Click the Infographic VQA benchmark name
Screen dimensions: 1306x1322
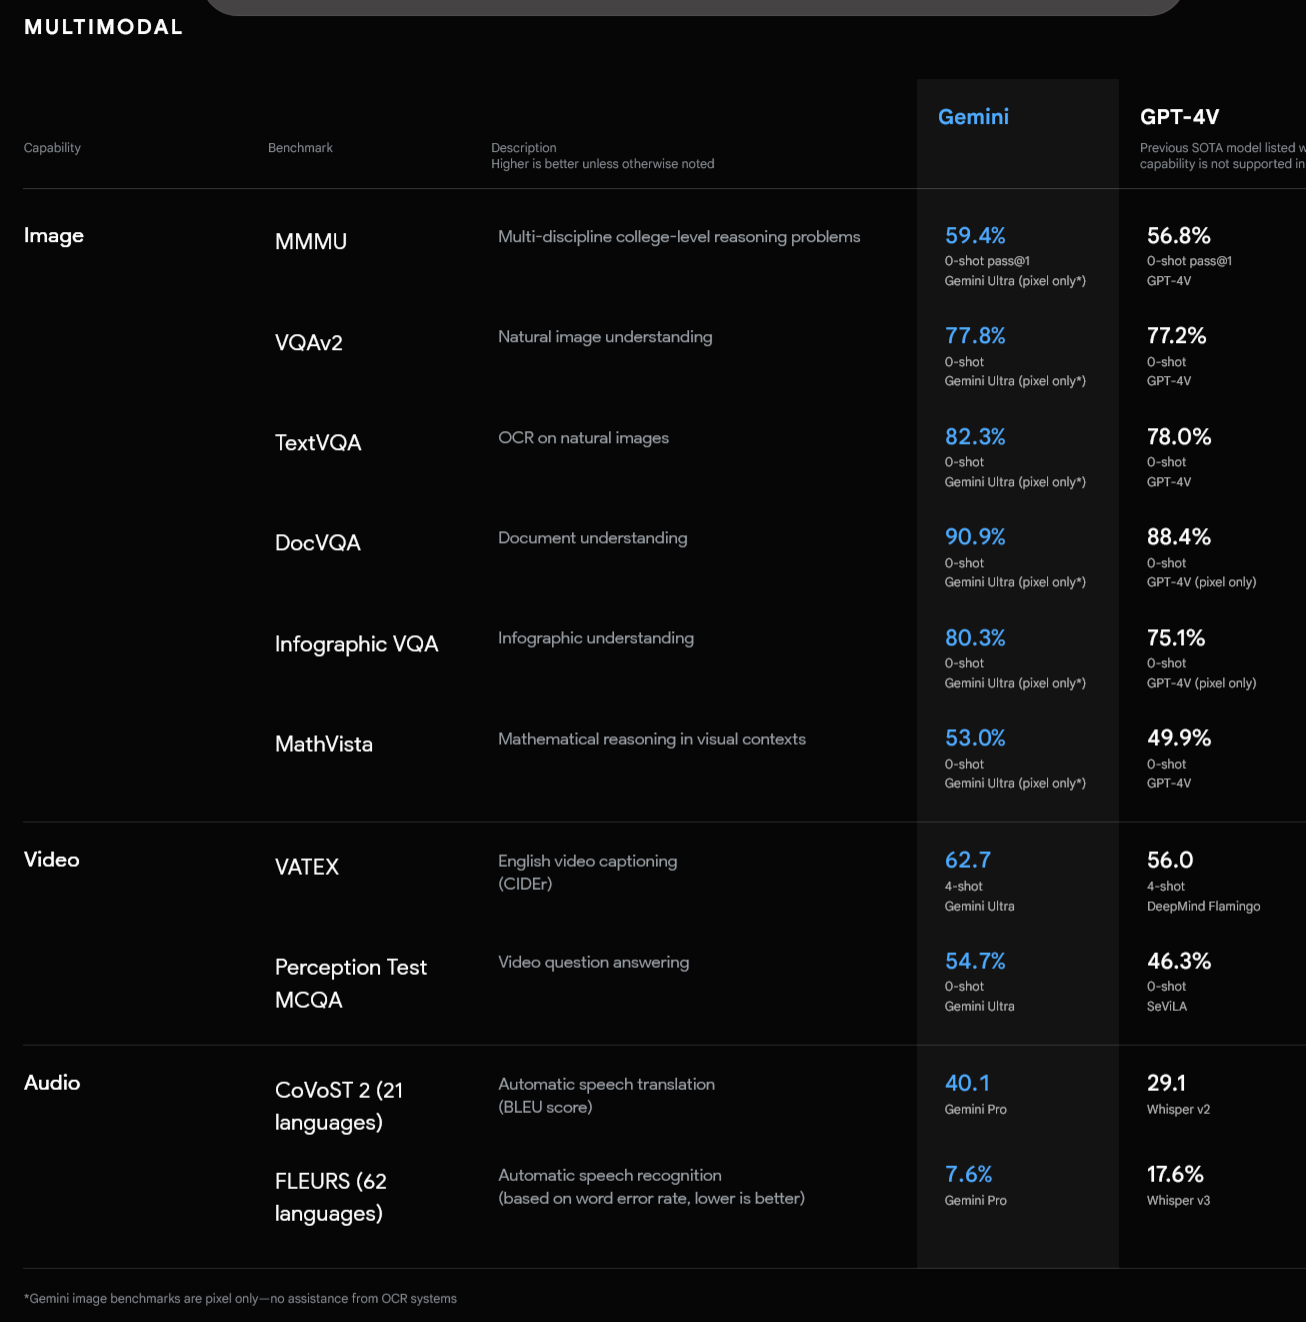pyautogui.click(x=357, y=644)
